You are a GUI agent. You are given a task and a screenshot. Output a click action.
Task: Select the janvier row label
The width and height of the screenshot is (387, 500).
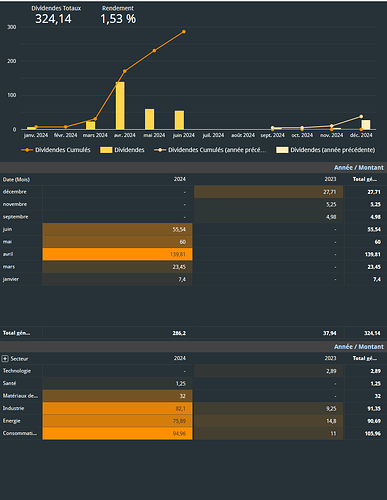pyautogui.click(x=11, y=279)
